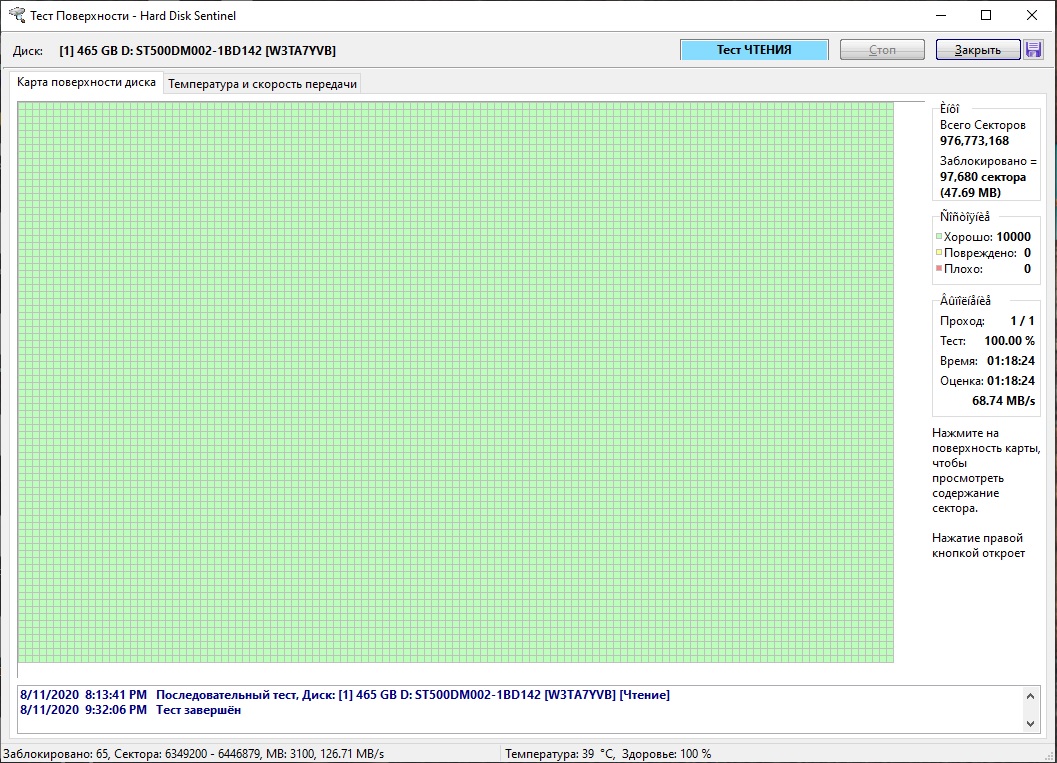Click the disabled Стоп button
The width and height of the screenshot is (1057, 763).
click(x=882, y=49)
